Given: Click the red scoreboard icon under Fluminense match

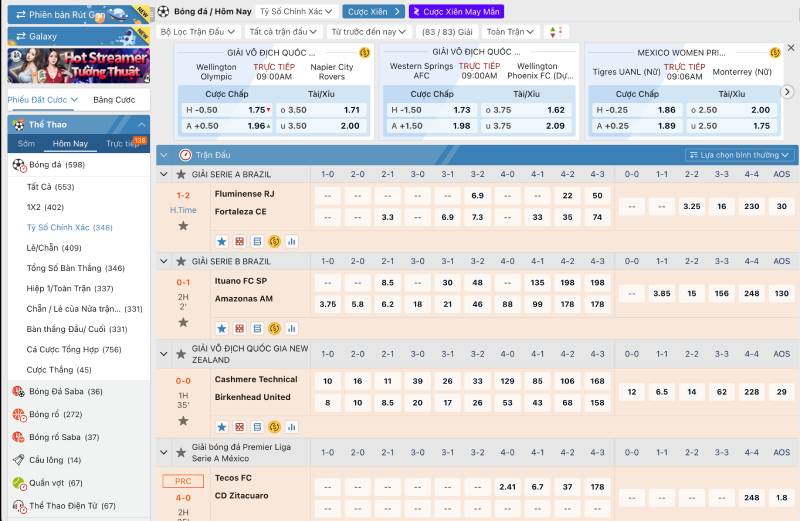Looking at the screenshot, I should click(239, 241).
